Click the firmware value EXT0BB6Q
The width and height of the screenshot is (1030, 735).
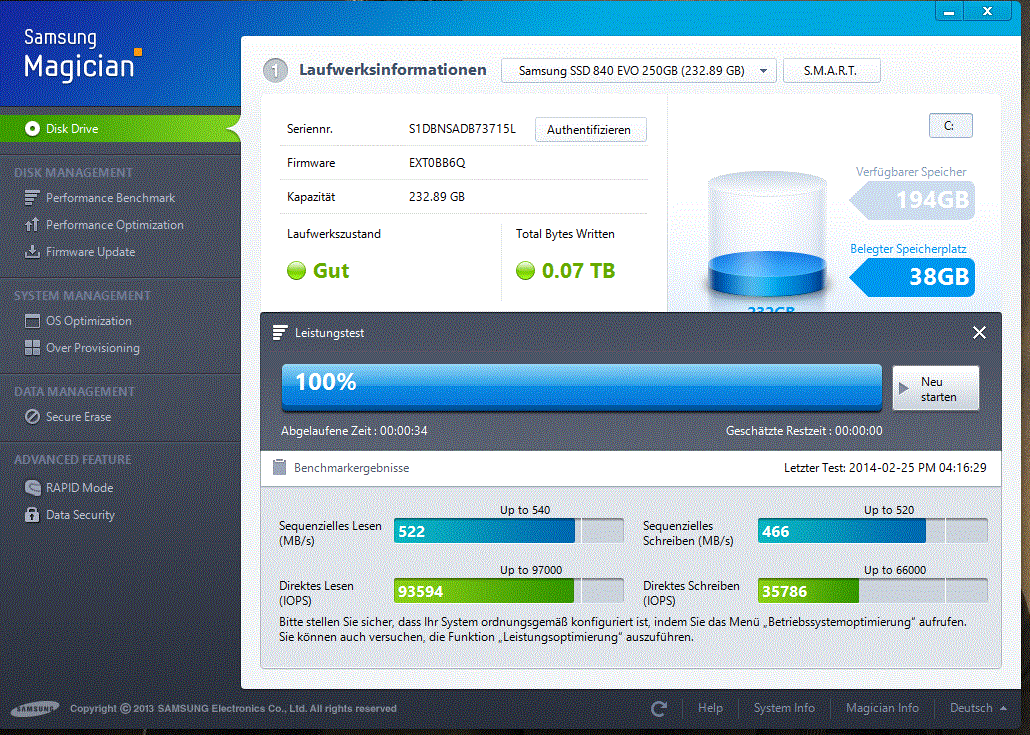click(437, 163)
